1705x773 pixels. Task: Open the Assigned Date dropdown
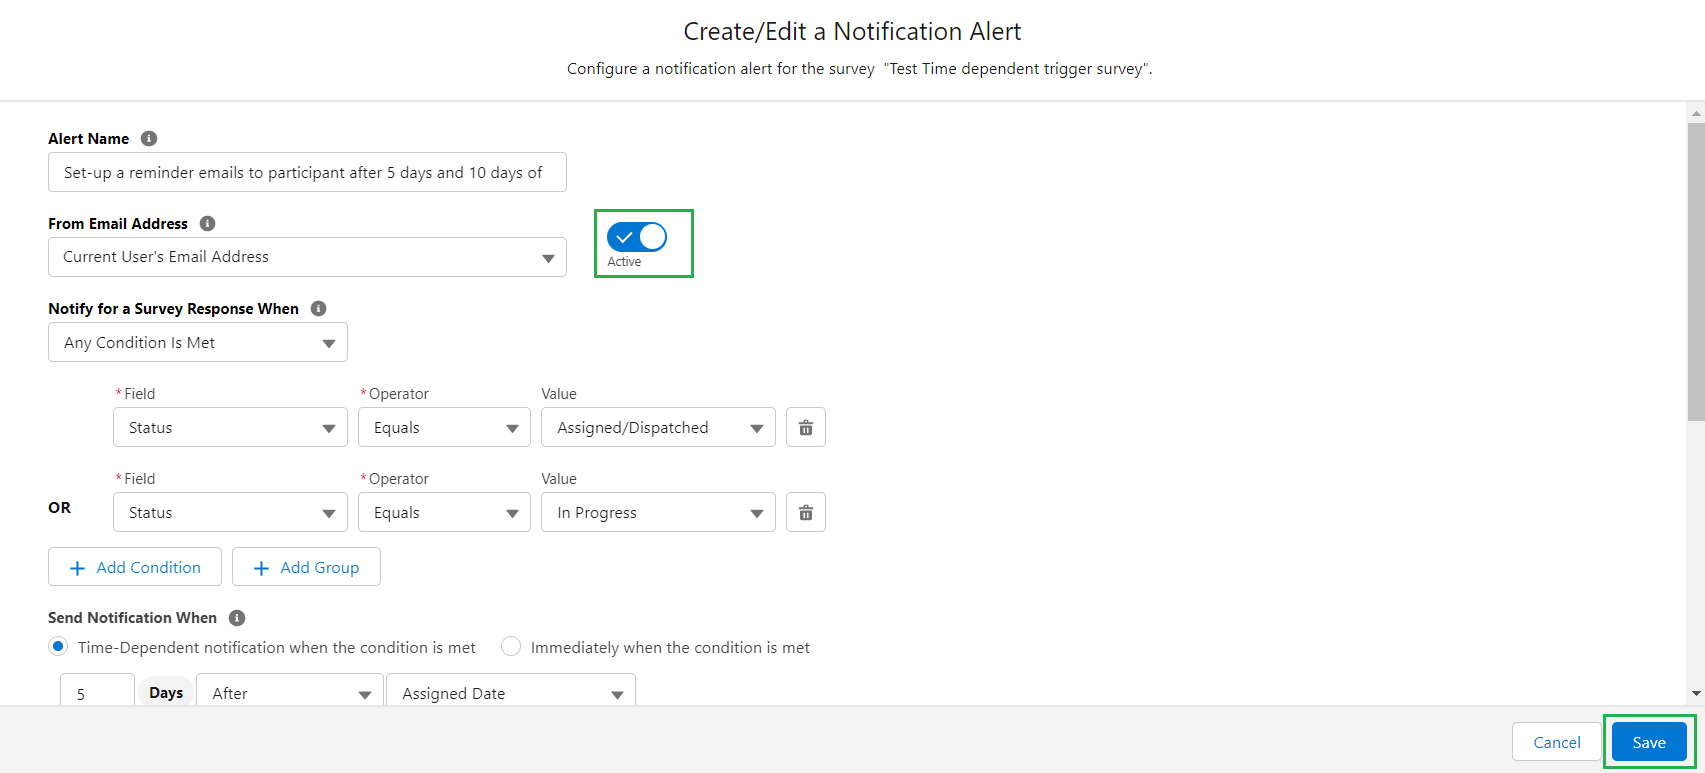pyautogui.click(x=510, y=693)
